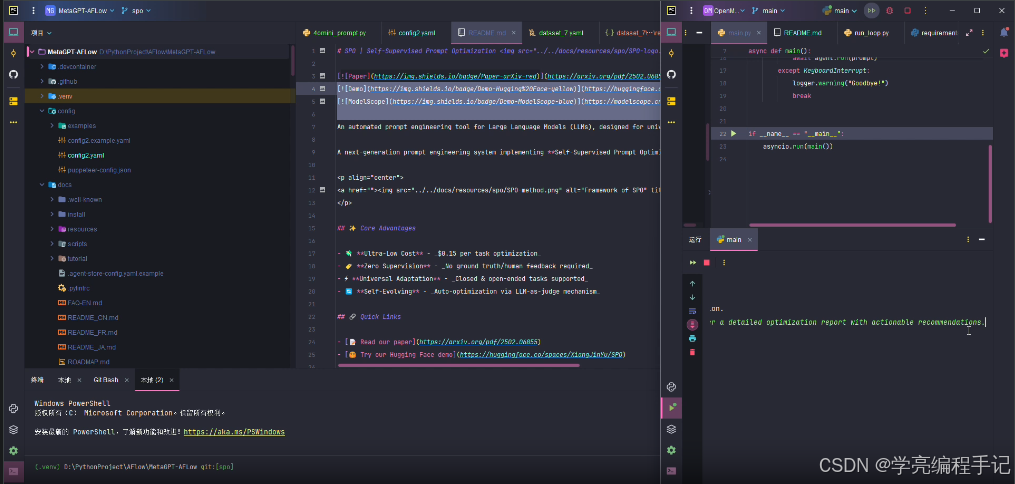Open Python Packages layers icon in left window
This screenshot has width=1015, height=484.
(x=13, y=429)
